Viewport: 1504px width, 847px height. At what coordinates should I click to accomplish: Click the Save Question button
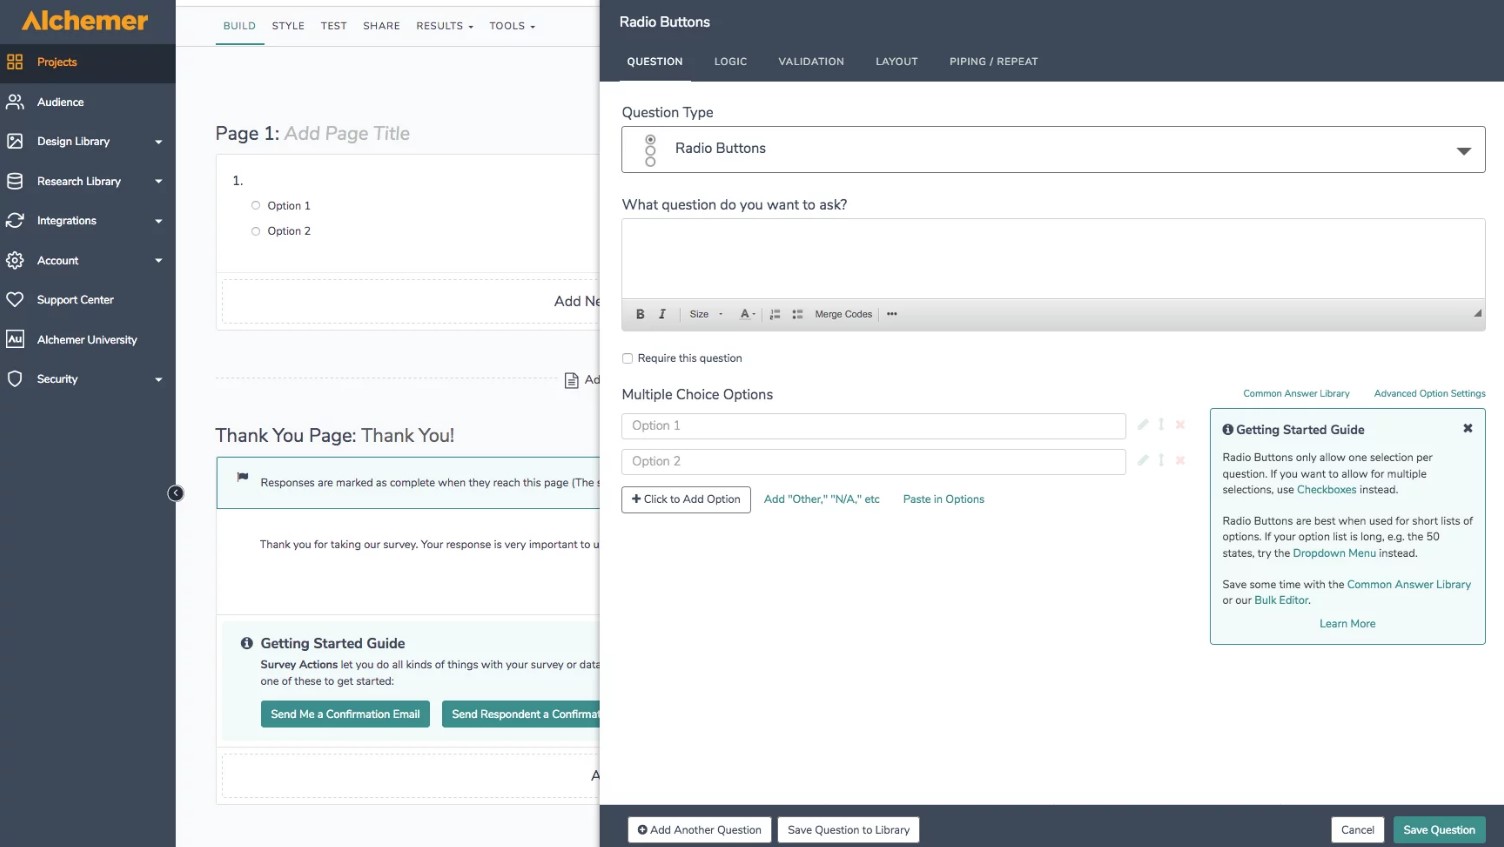[x=1439, y=830]
